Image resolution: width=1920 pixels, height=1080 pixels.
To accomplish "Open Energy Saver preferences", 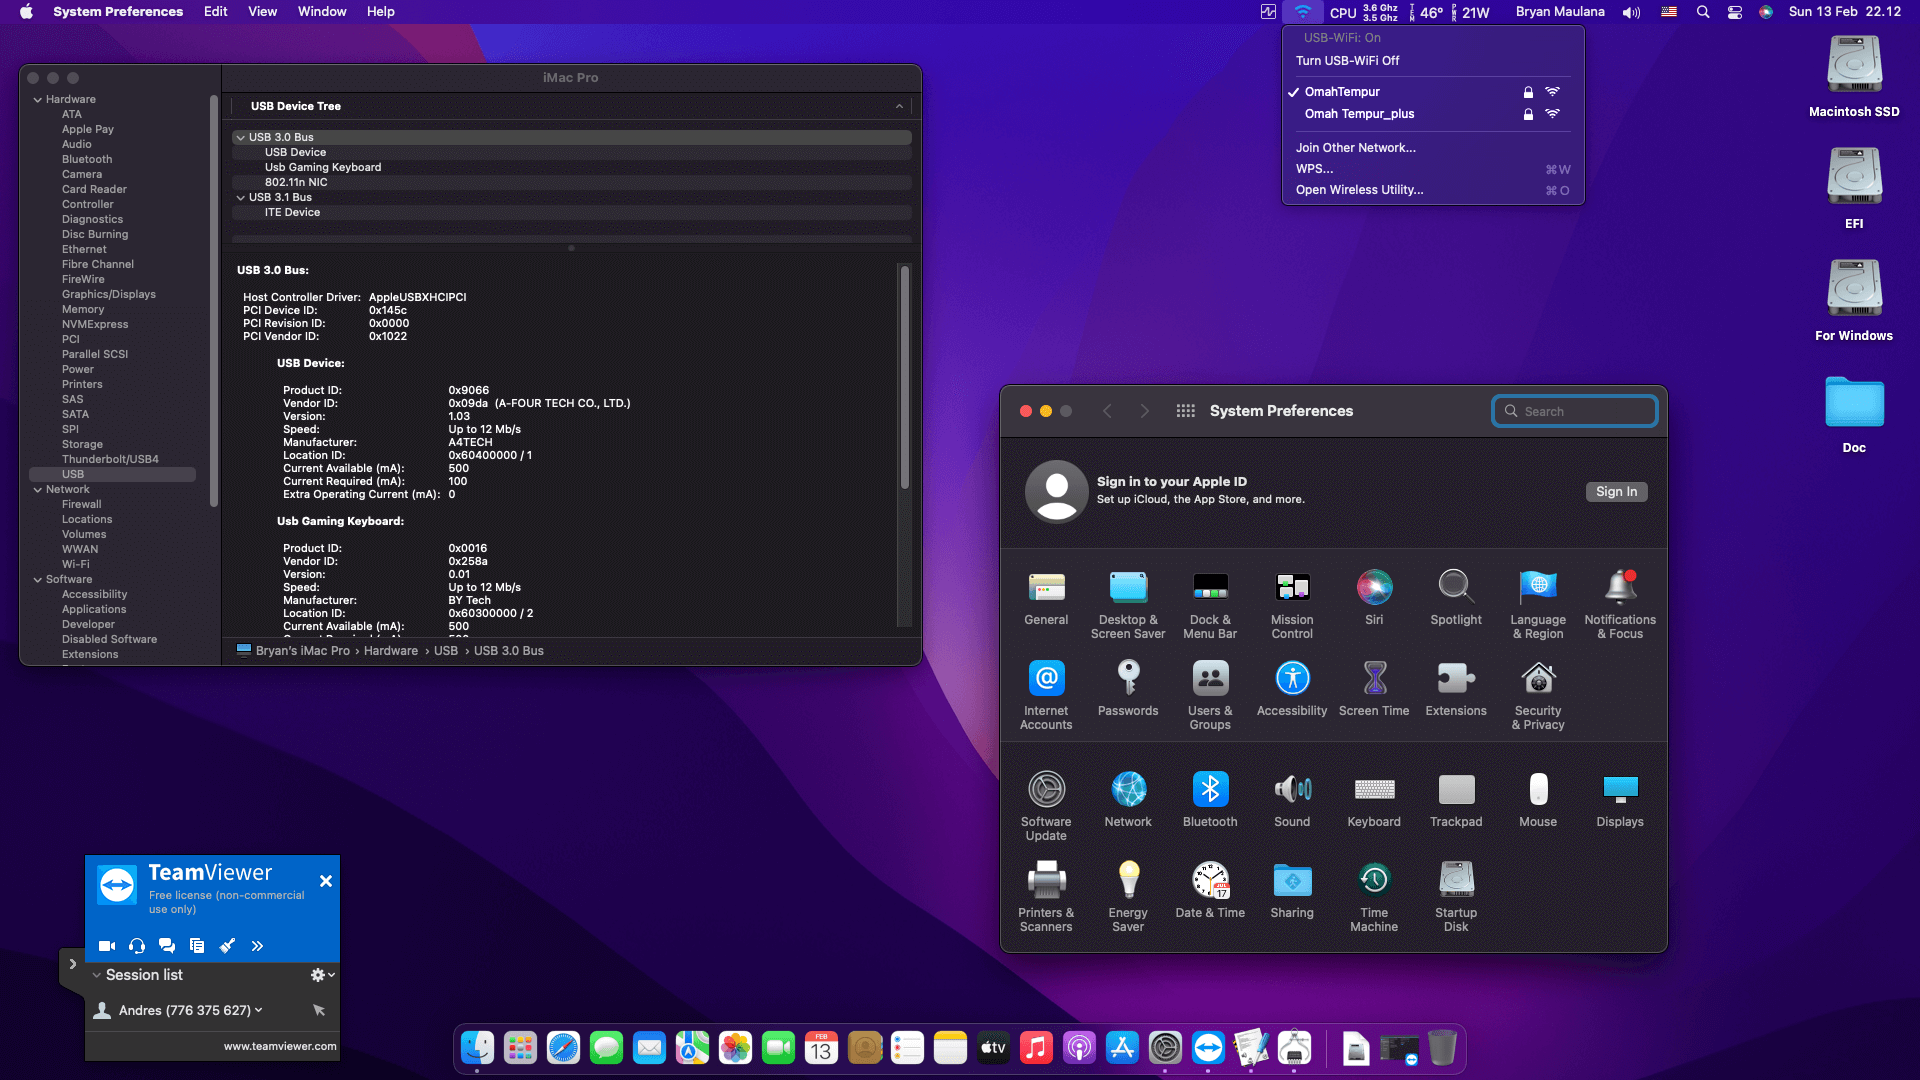I will (1128, 897).
